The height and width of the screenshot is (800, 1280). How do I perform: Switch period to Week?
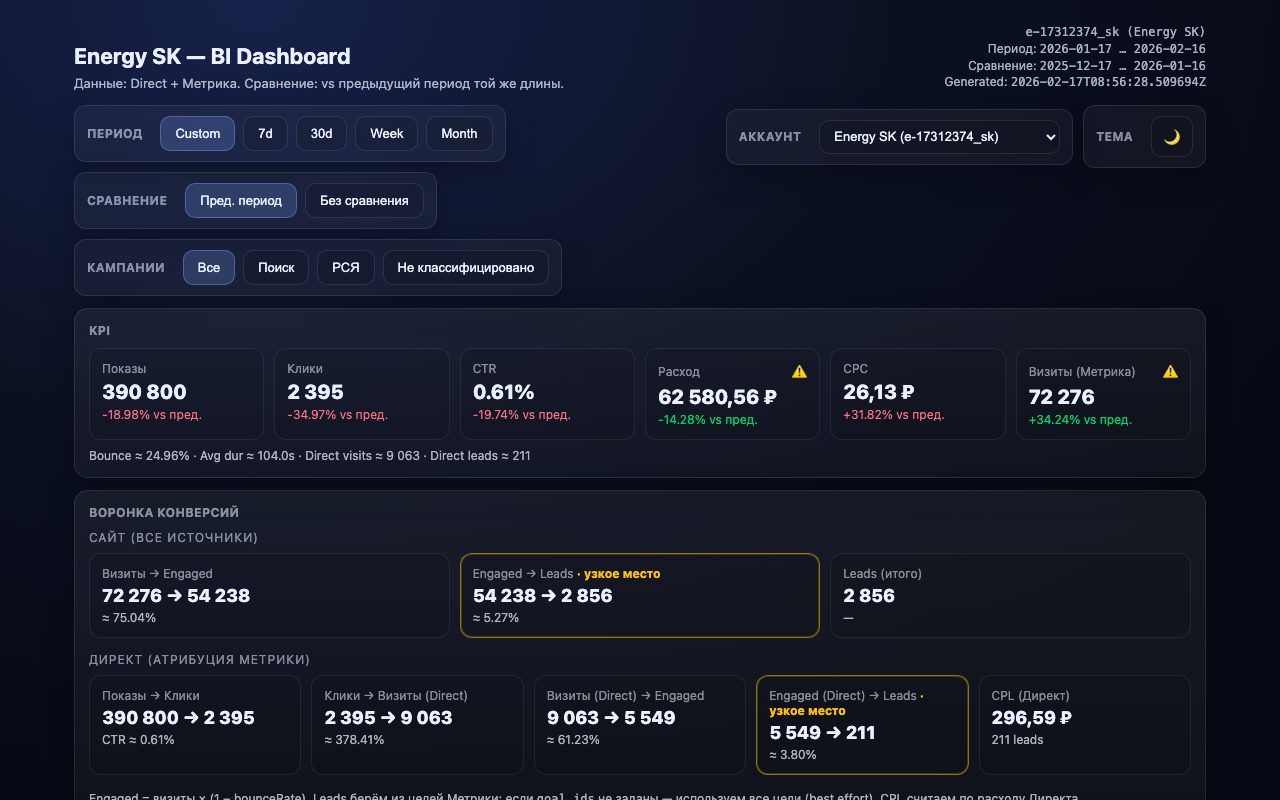(x=386, y=133)
